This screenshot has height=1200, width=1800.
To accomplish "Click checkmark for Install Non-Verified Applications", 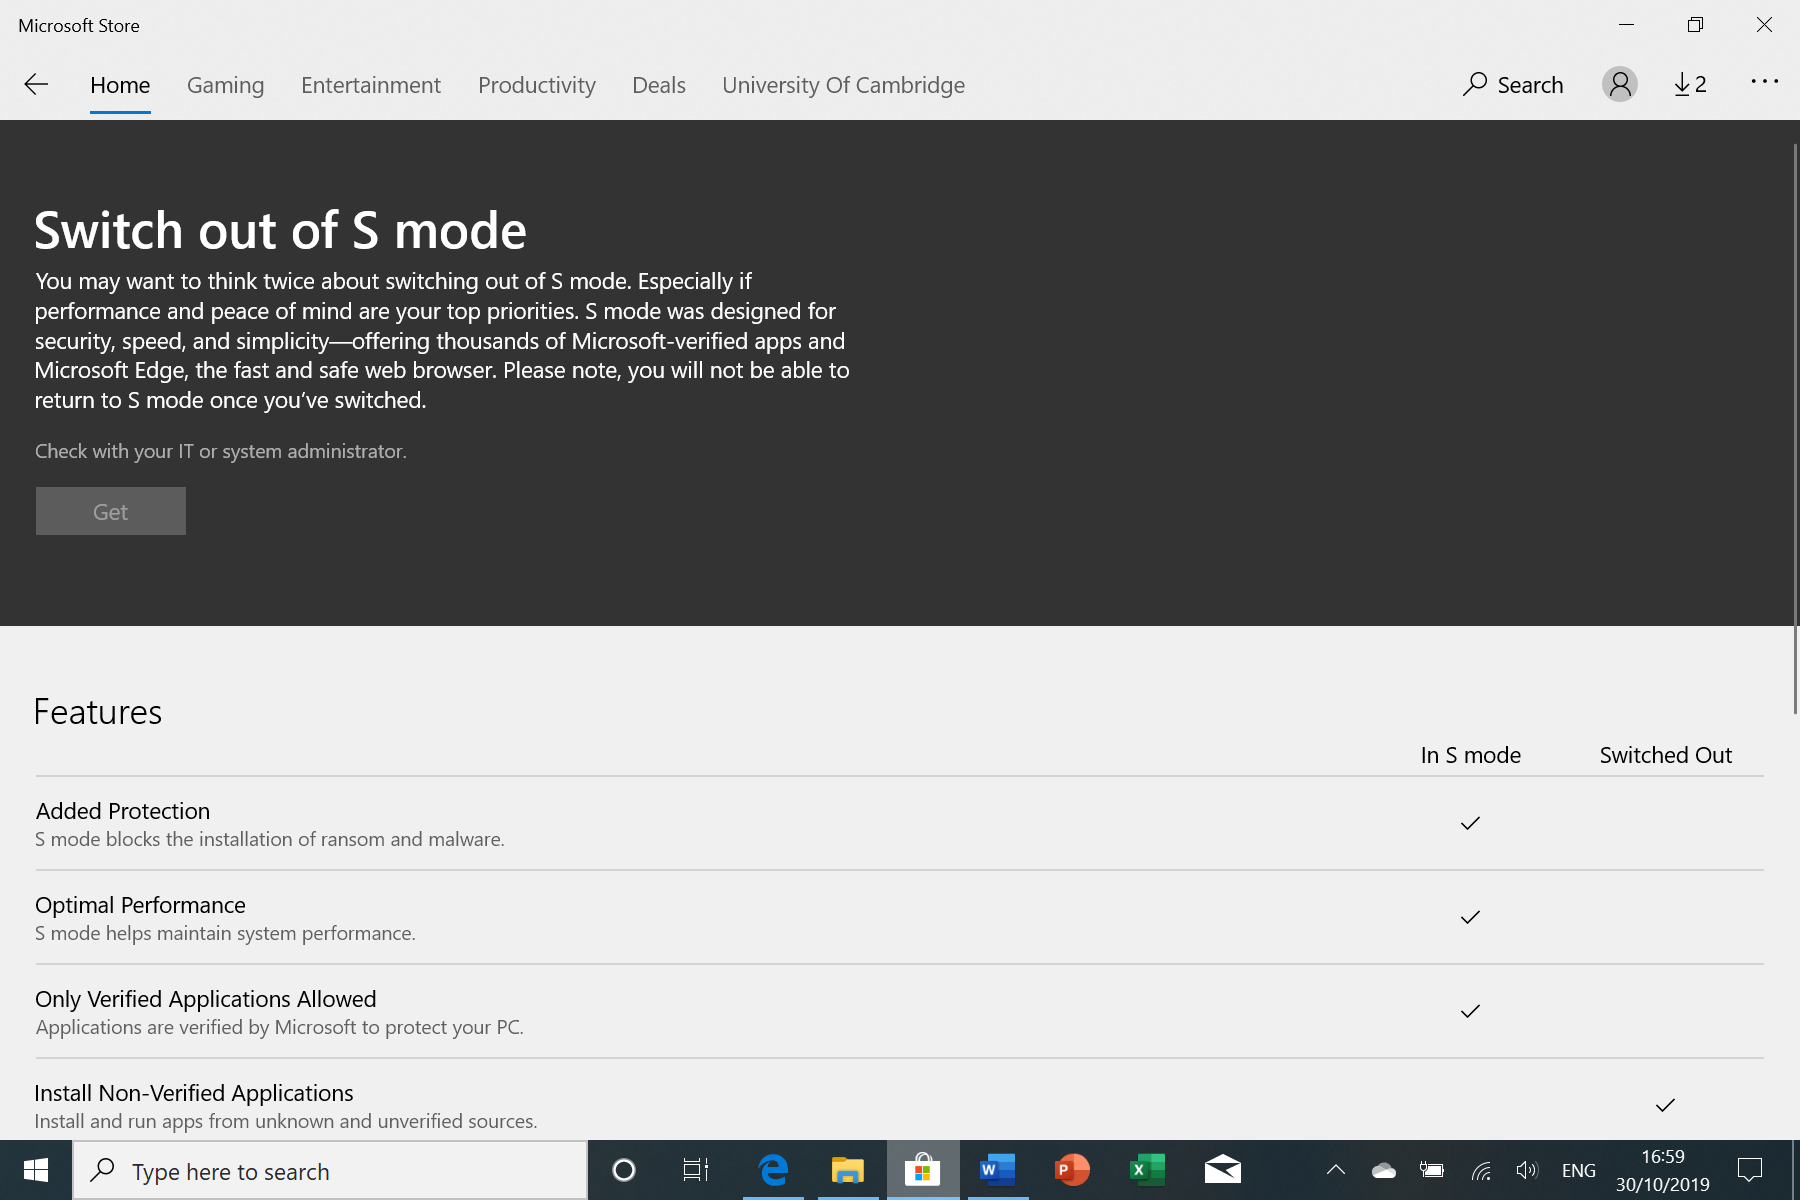I will coord(1665,1105).
